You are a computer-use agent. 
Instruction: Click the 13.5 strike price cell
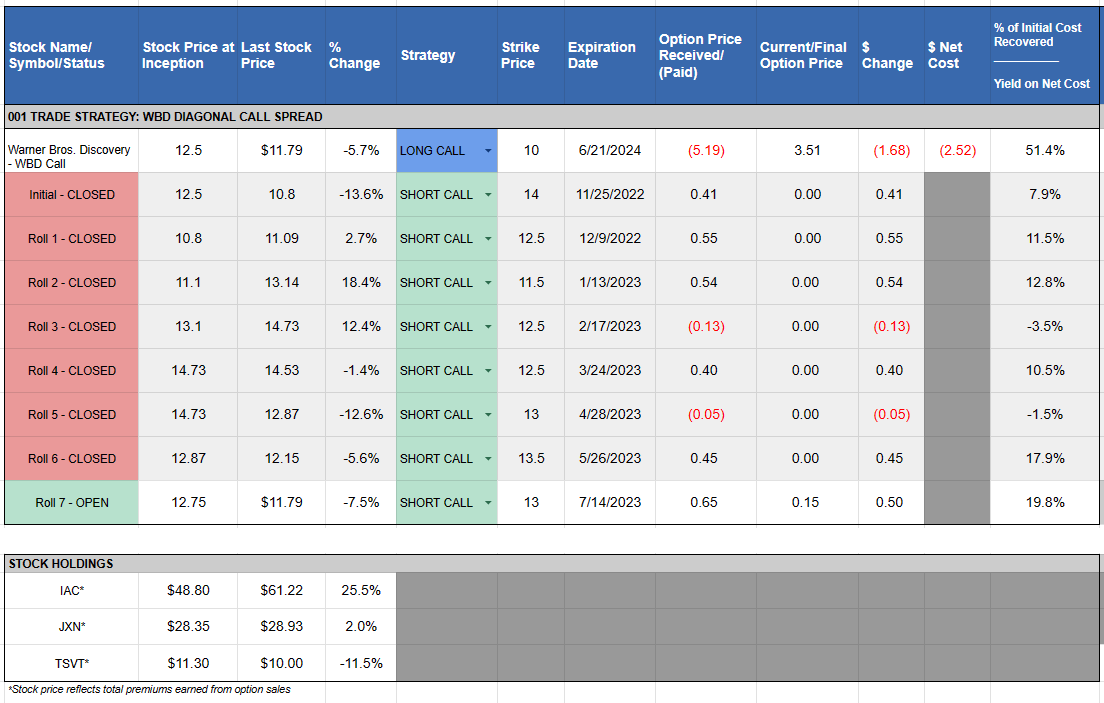pos(531,459)
